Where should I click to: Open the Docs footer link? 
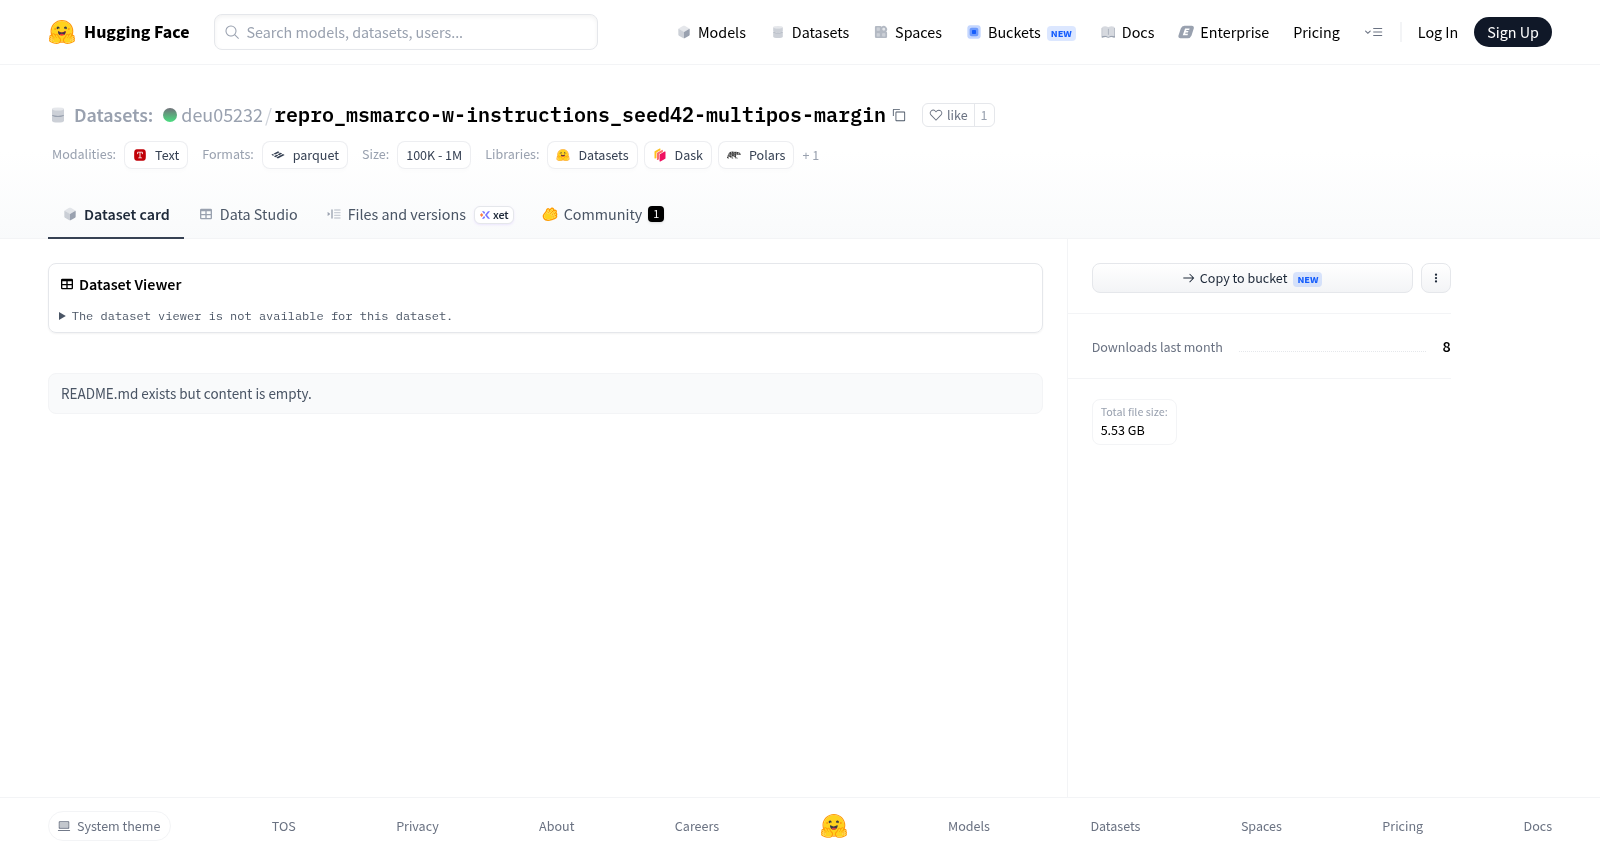point(1537,826)
